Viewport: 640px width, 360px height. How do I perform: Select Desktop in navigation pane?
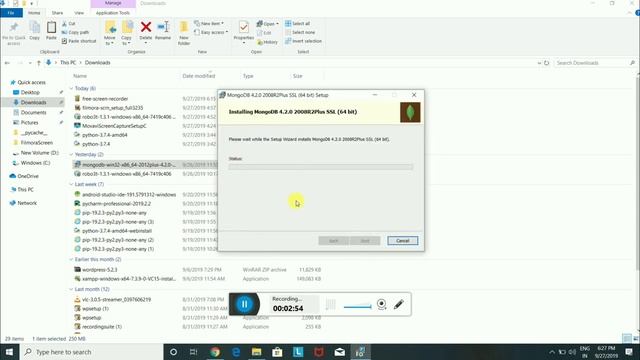coord(30,93)
